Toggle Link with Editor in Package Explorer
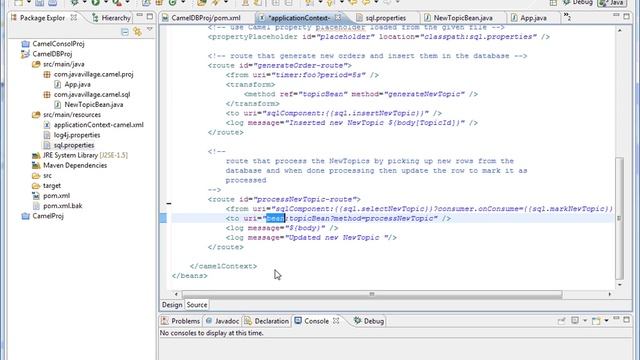The width and height of the screenshot is (640, 360). click(137, 31)
